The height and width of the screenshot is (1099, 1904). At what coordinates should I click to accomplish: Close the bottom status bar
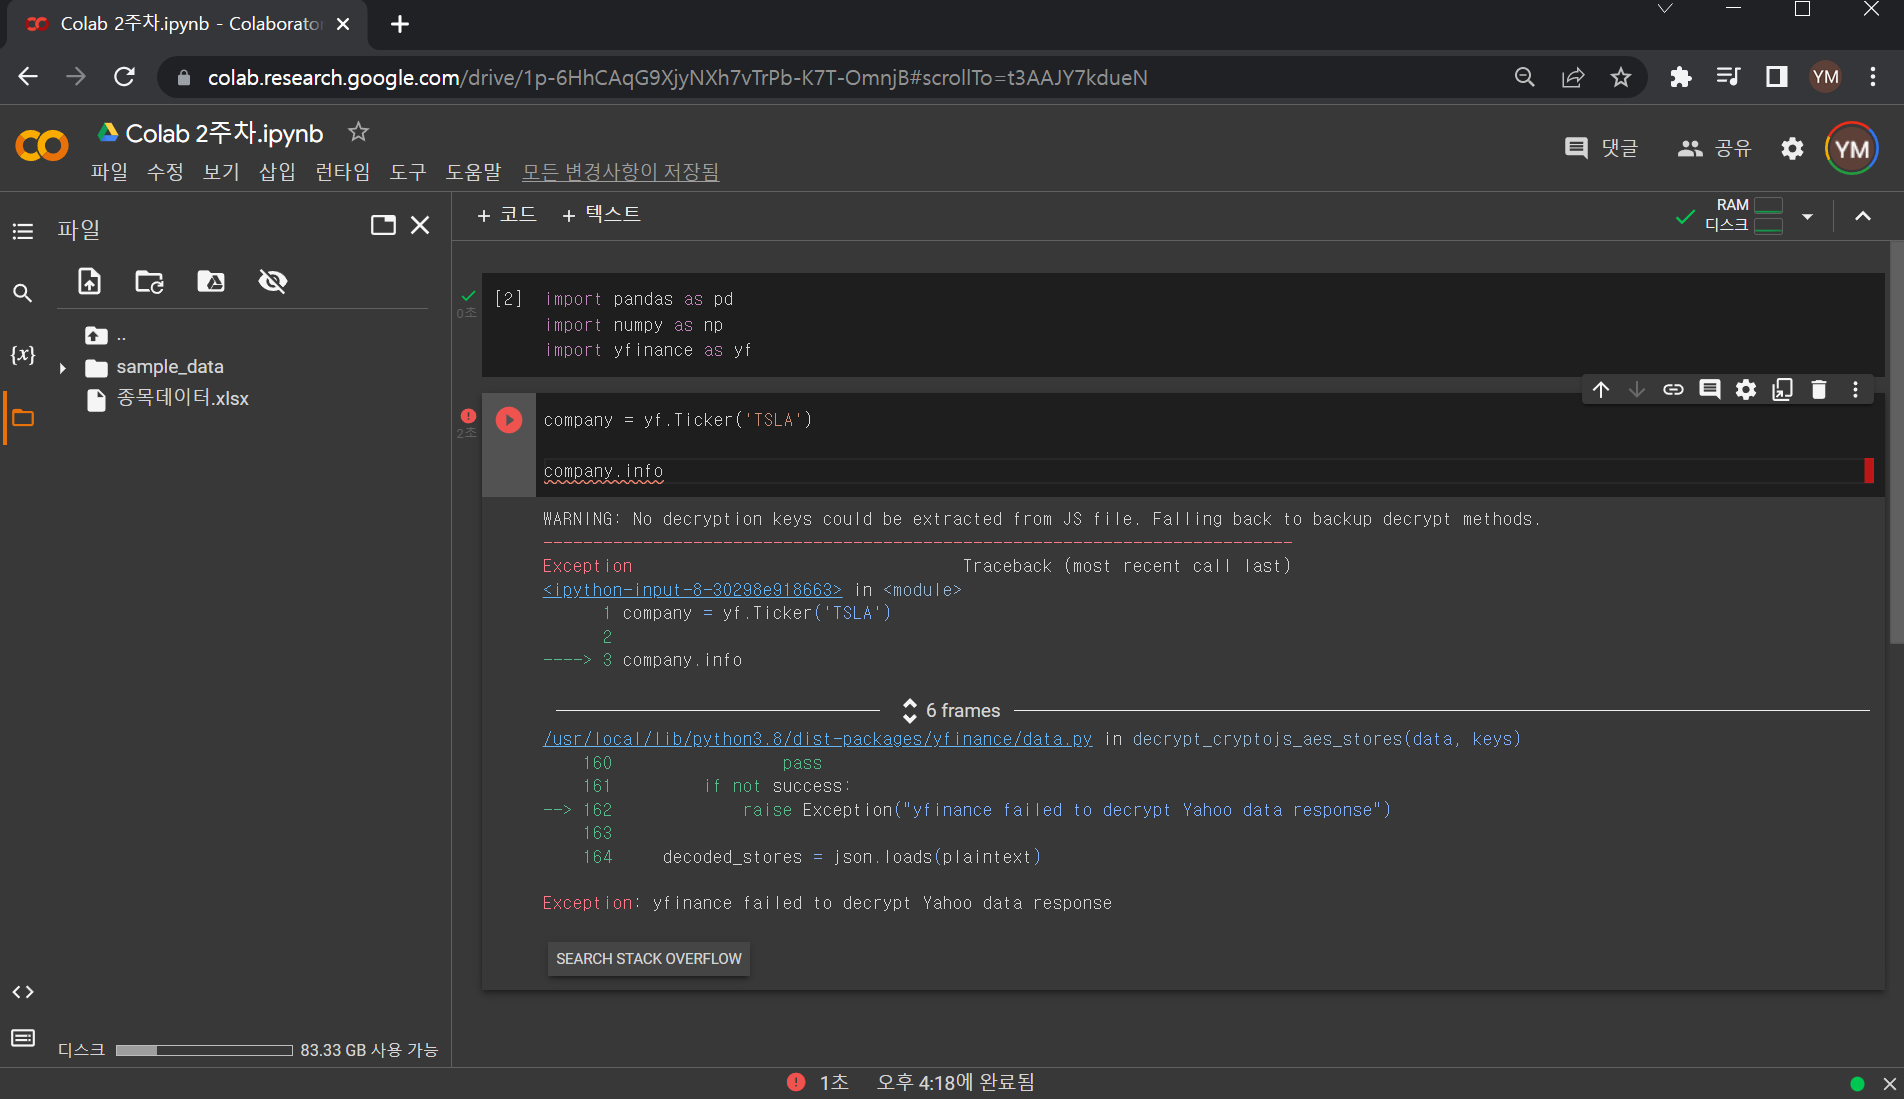pos(1889,1084)
